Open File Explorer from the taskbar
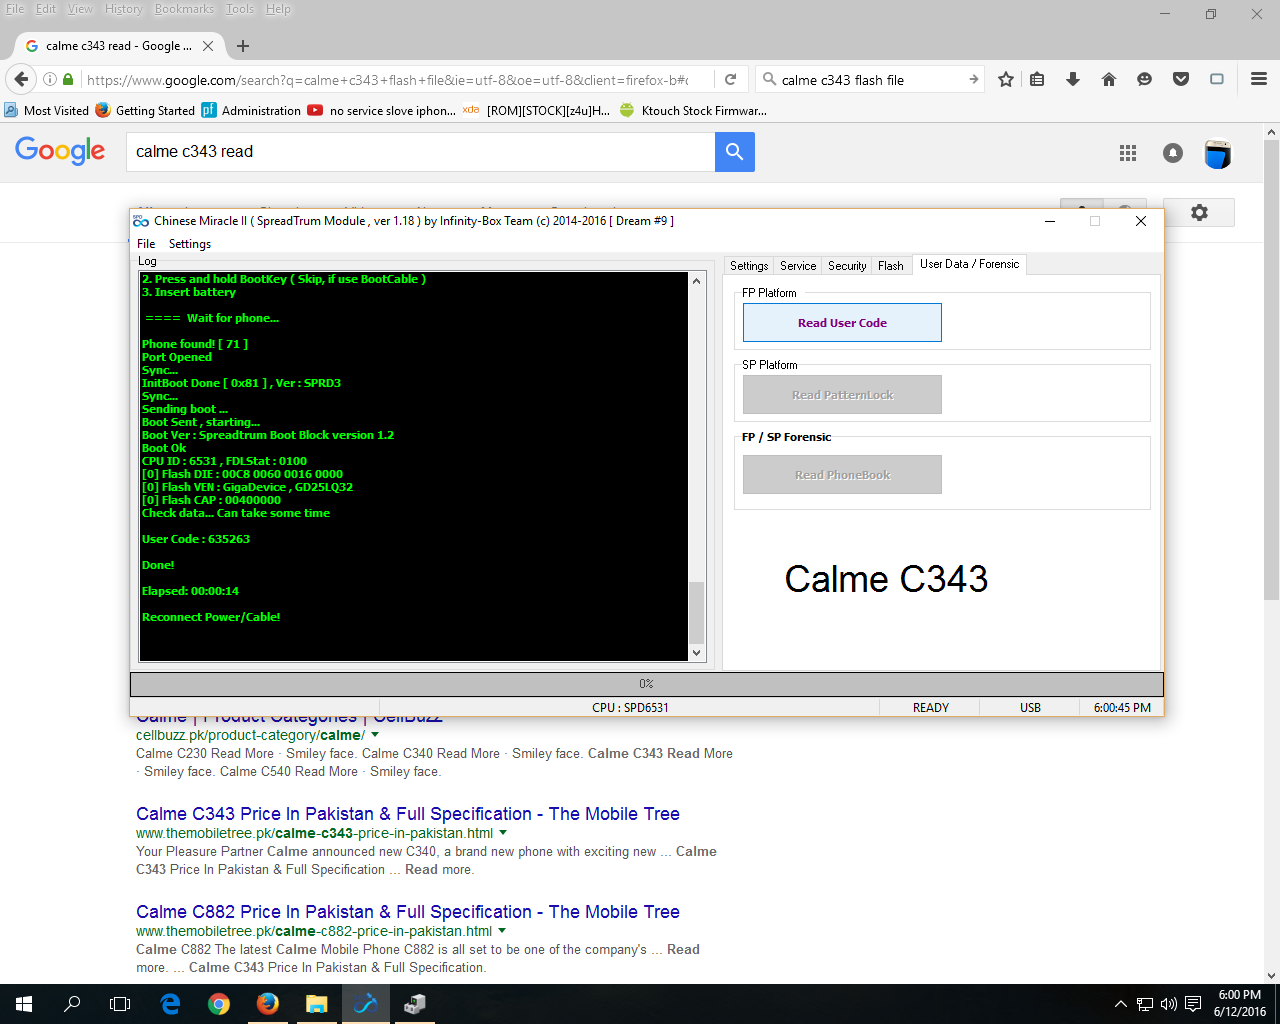The width and height of the screenshot is (1280, 1024). [x=317, y=1004]
